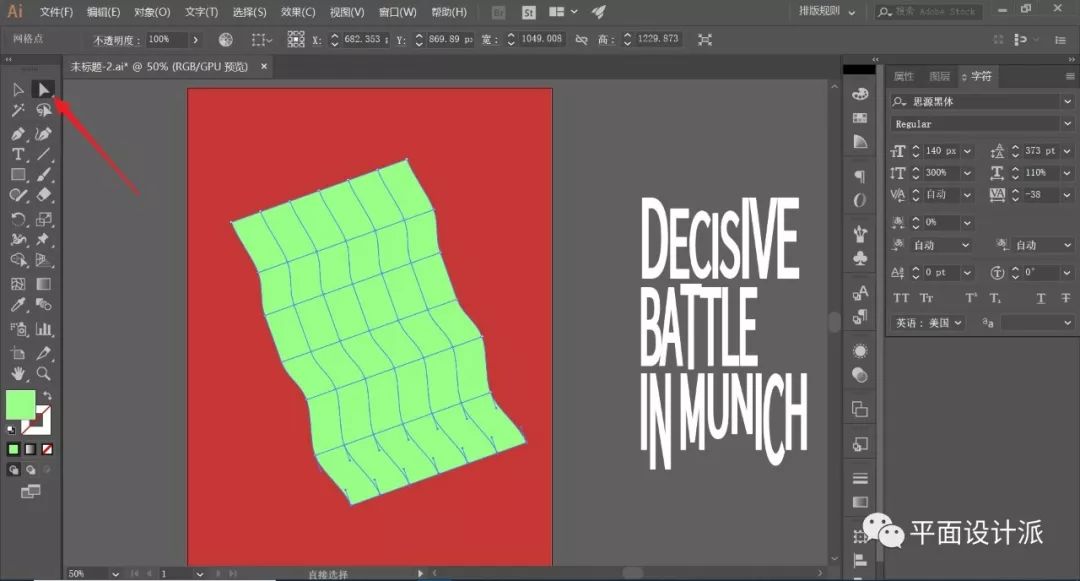1080x581 pixels.
Task: Select the Direct Selection tool
Action: coord(43,90)
